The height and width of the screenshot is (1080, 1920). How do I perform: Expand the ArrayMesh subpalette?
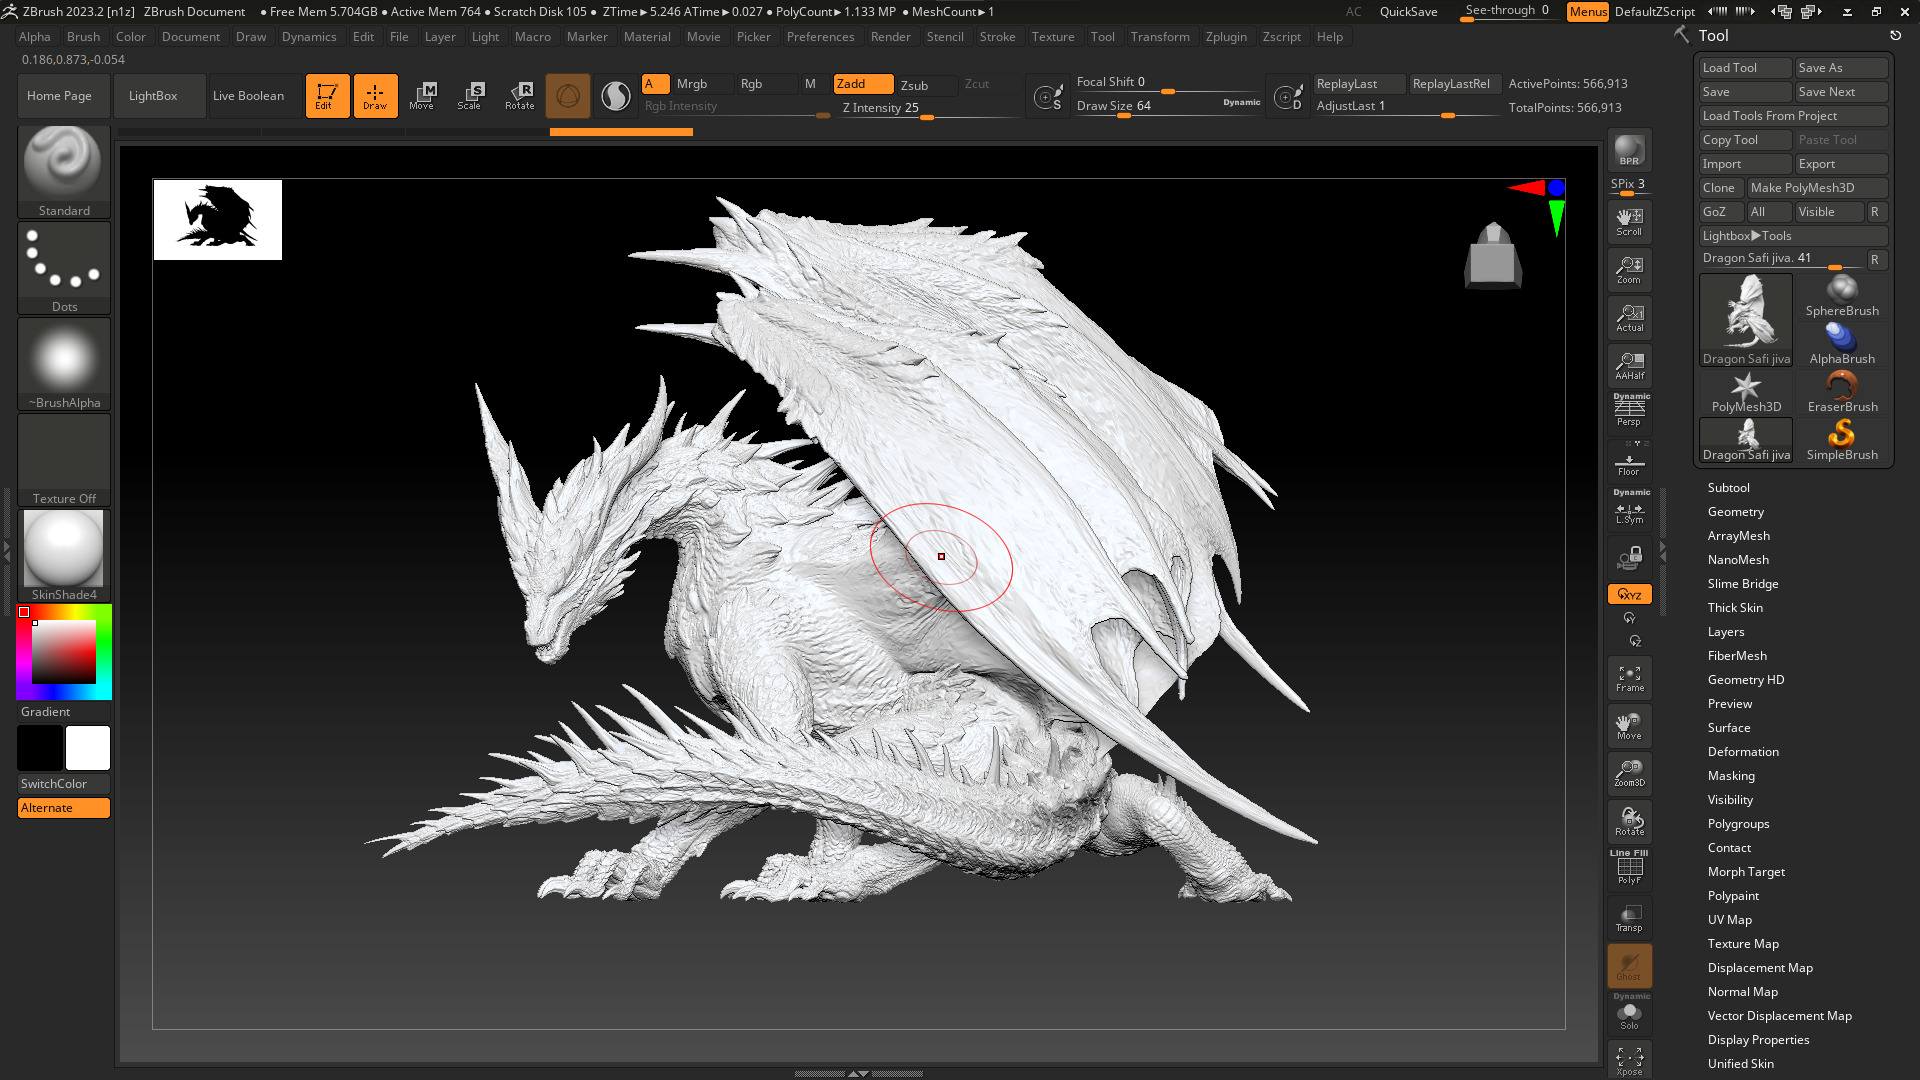pos(1738,536)
